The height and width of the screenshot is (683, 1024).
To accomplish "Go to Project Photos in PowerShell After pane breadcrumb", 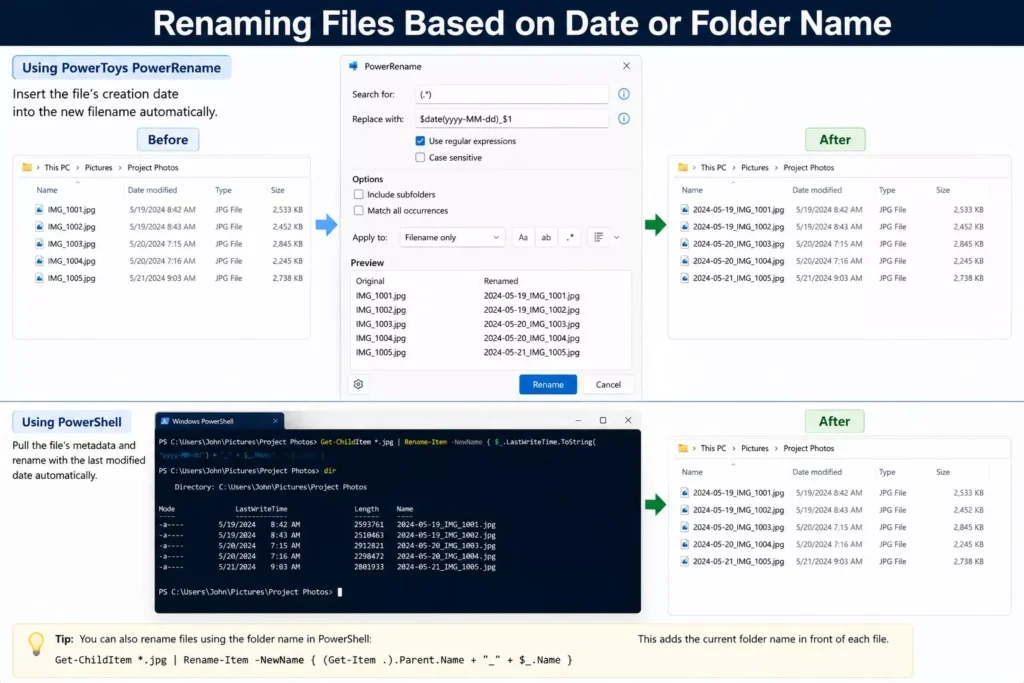I will pos(808,449).
